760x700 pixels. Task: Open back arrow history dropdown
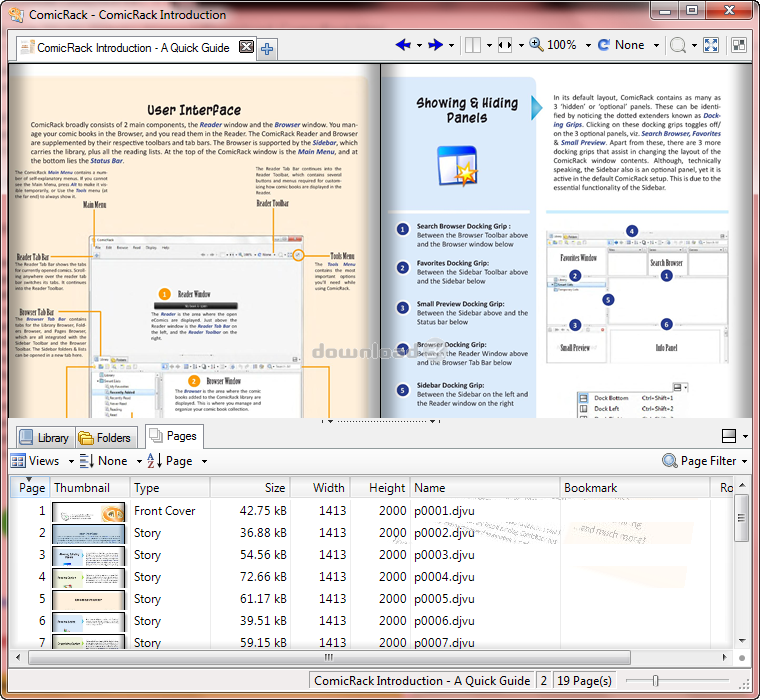(419, 46)
